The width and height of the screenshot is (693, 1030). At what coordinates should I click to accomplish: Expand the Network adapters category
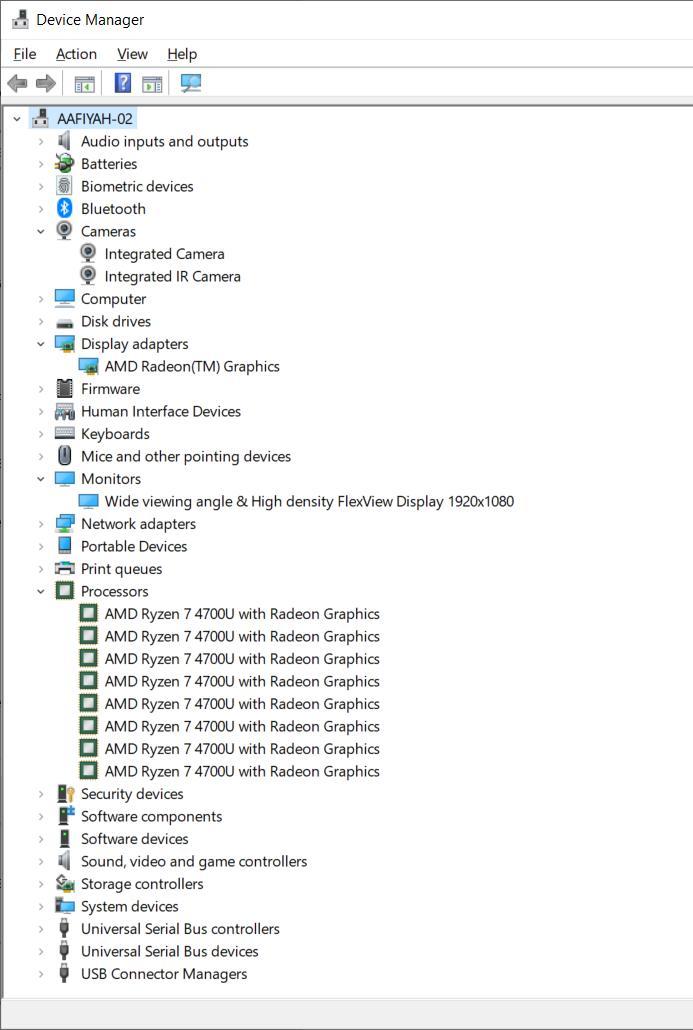click(x=41, y=524)
